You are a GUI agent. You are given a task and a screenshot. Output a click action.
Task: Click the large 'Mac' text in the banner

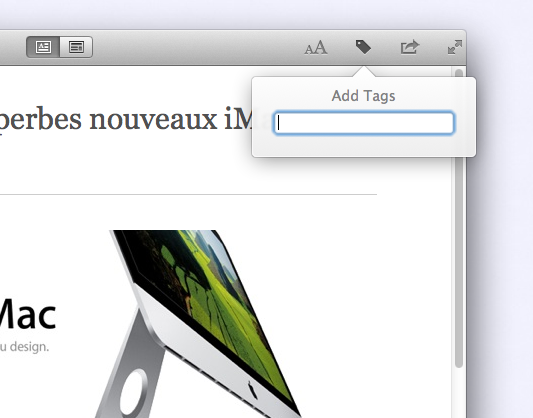[27, 315]
